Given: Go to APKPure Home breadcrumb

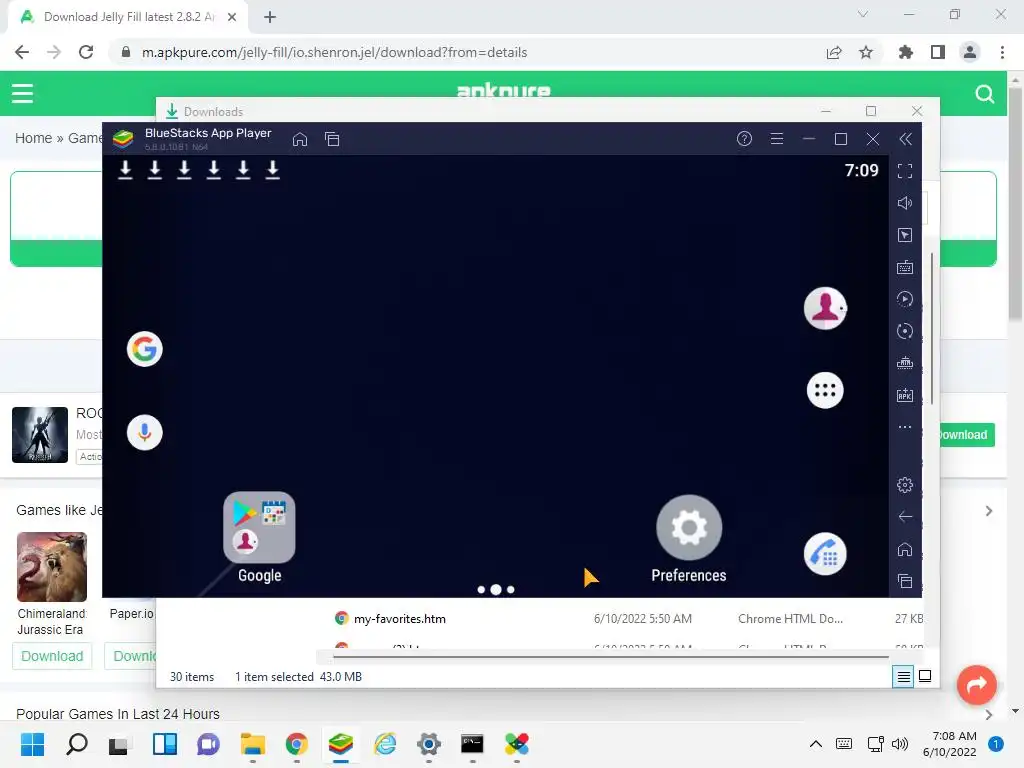Looking at the screenshot, I should point(33,138).
